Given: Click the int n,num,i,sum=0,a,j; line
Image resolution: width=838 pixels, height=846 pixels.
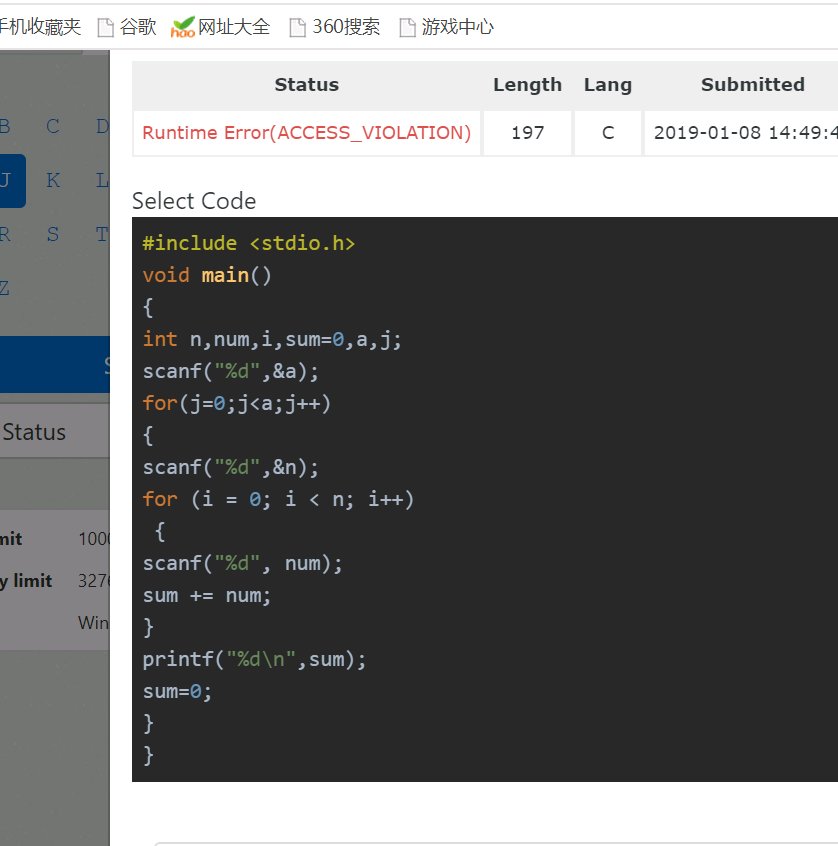Looking at the screenshot, I should [x=272, y=339].
